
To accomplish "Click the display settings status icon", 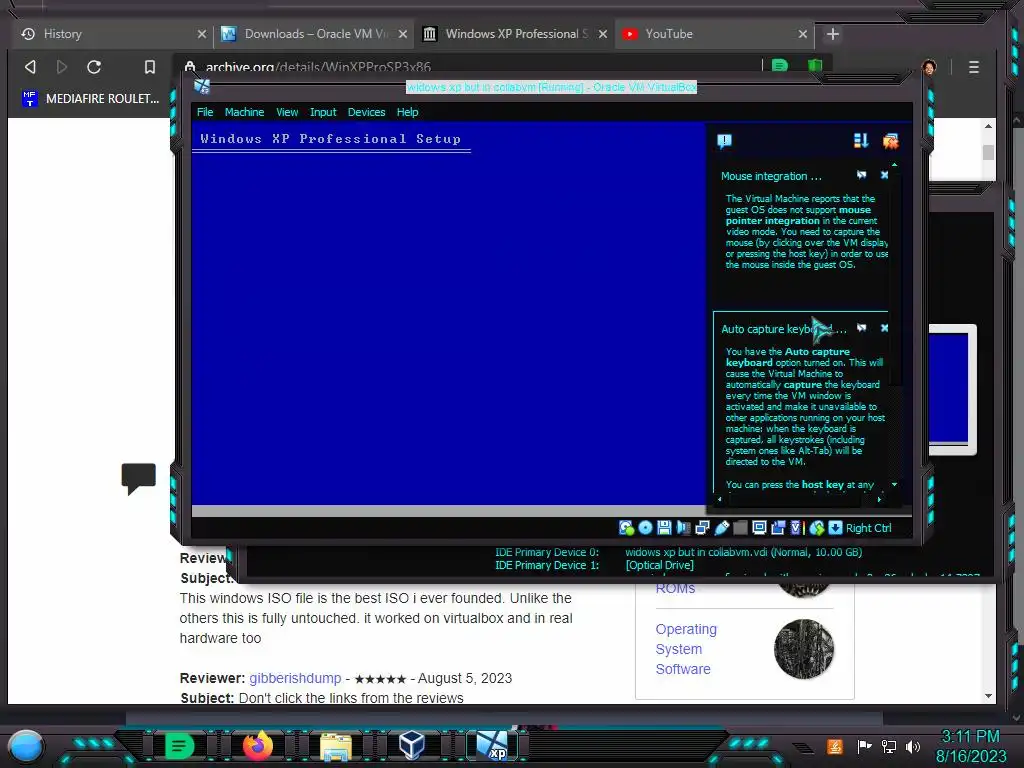I will pyautogui.click(x=759, y=528).
